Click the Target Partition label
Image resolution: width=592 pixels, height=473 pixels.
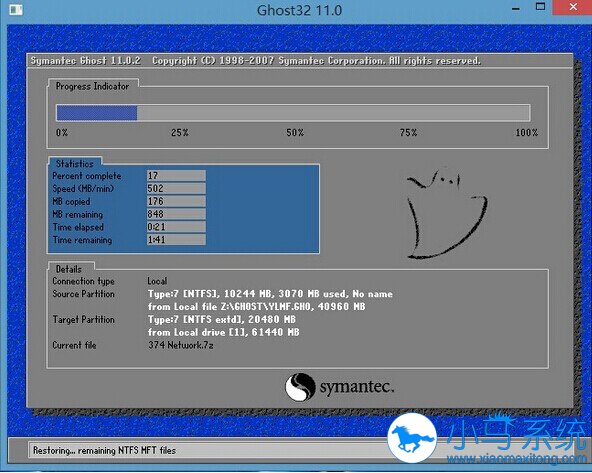point(83,320)
